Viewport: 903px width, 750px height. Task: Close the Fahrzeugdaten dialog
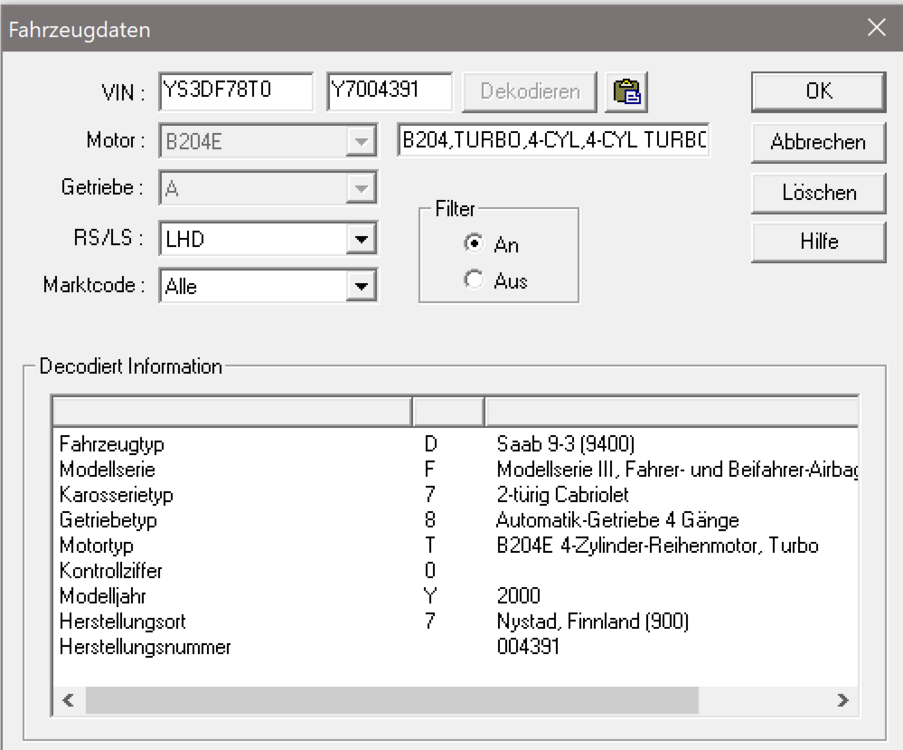coord(877,27)
